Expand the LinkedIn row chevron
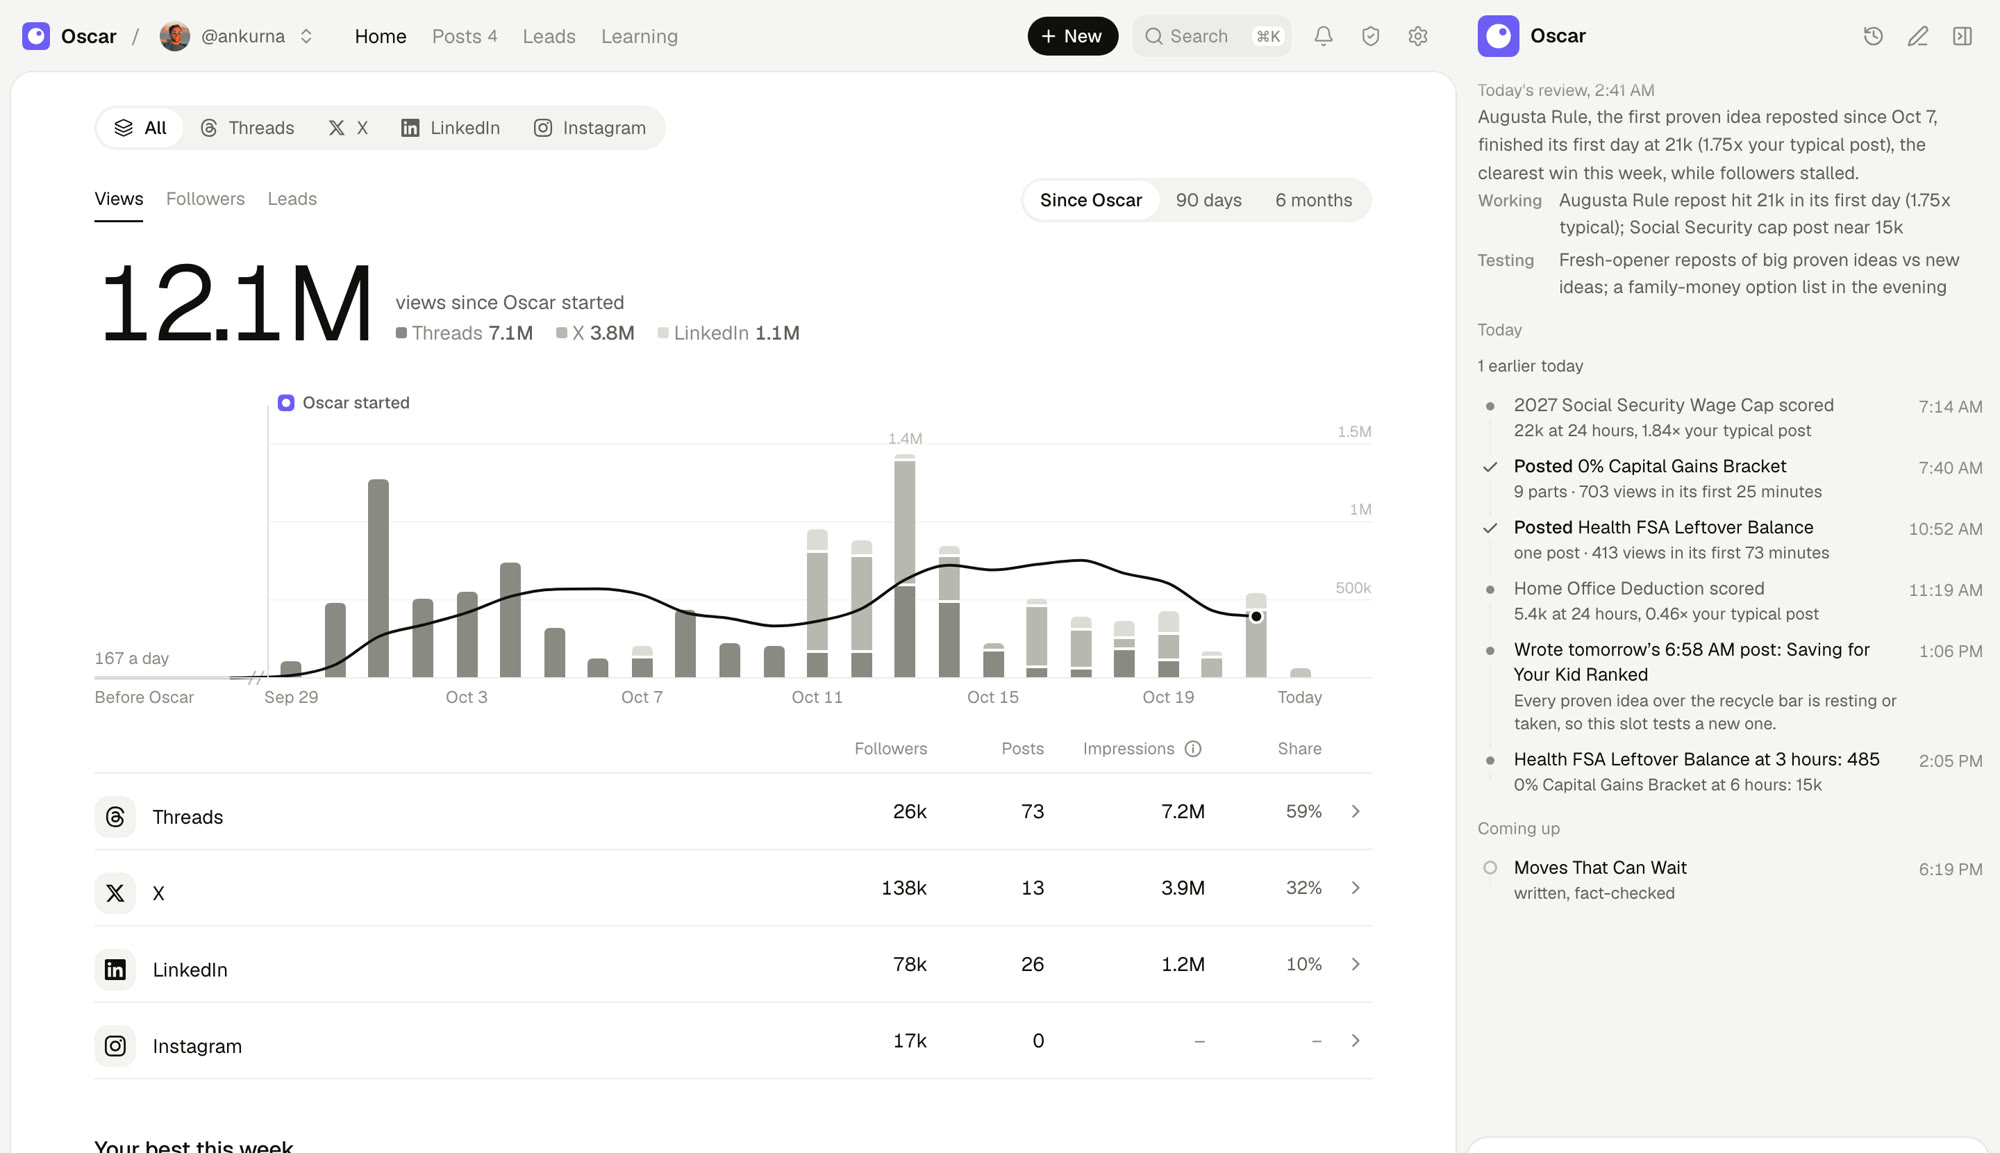This screenshot has height=1153, width=2000. tap(1355, 964)
